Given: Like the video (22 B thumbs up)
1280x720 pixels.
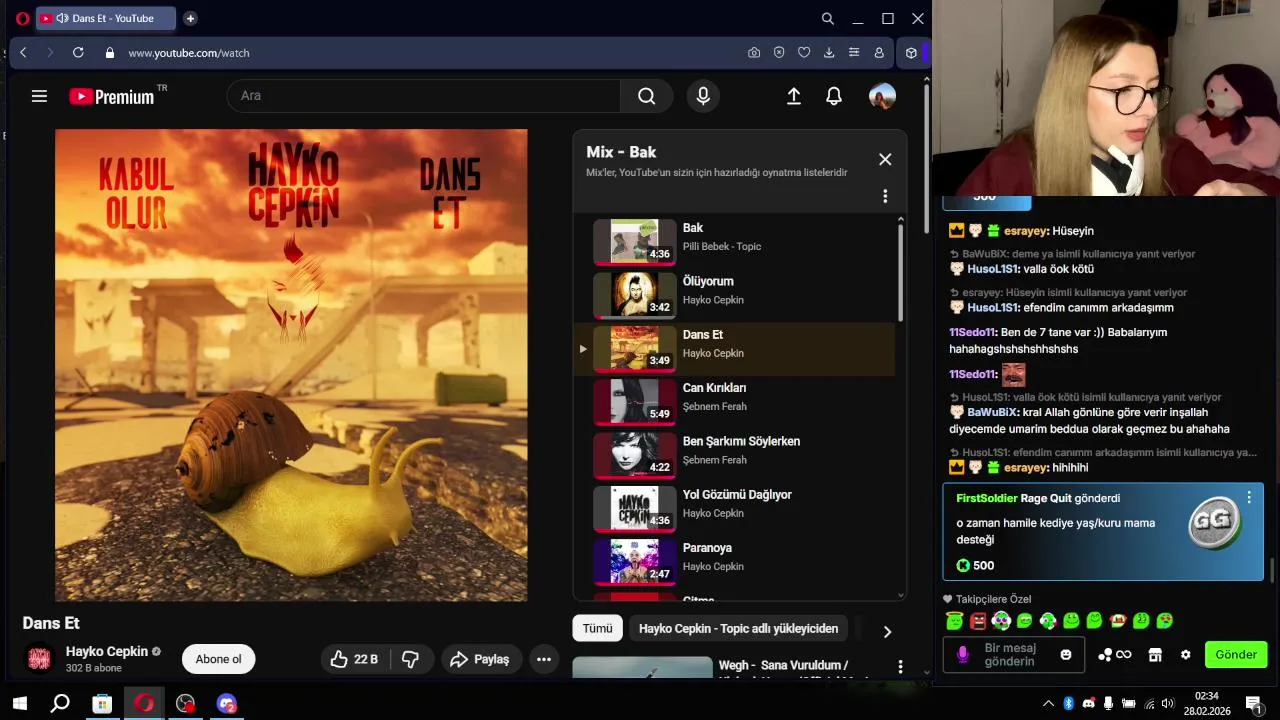Looking at the screenshot, I should pyautogui.click(x=354, y=659).
